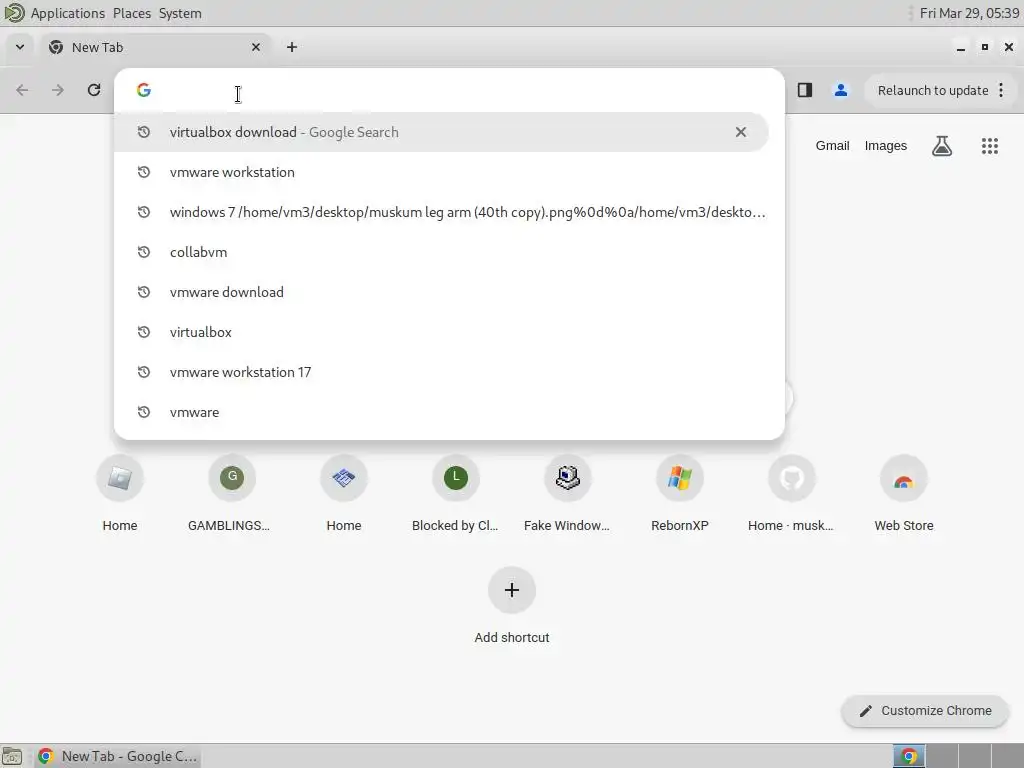Click Customize Chrome button
This screenshot has height=768, width=1024.
point(925,711)
